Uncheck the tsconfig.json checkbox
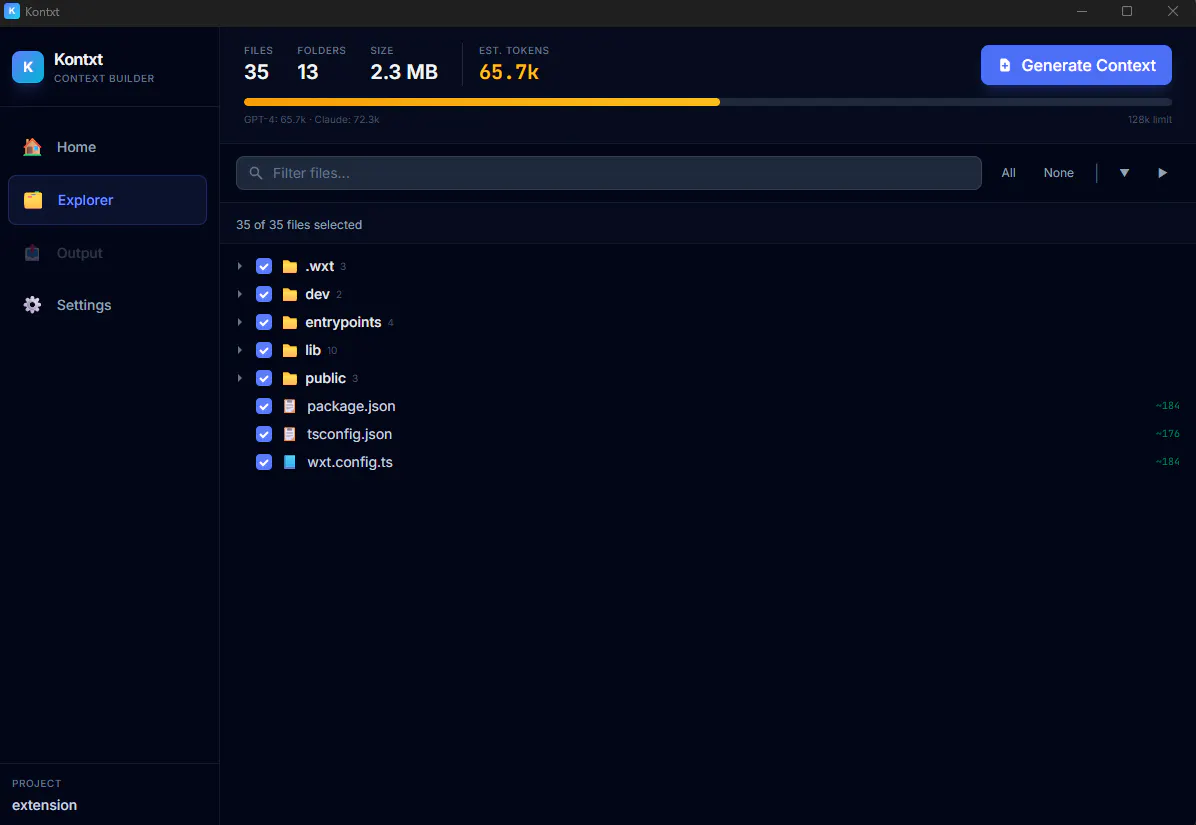Viewport: 1196px width, 825px height. point(264,434)
